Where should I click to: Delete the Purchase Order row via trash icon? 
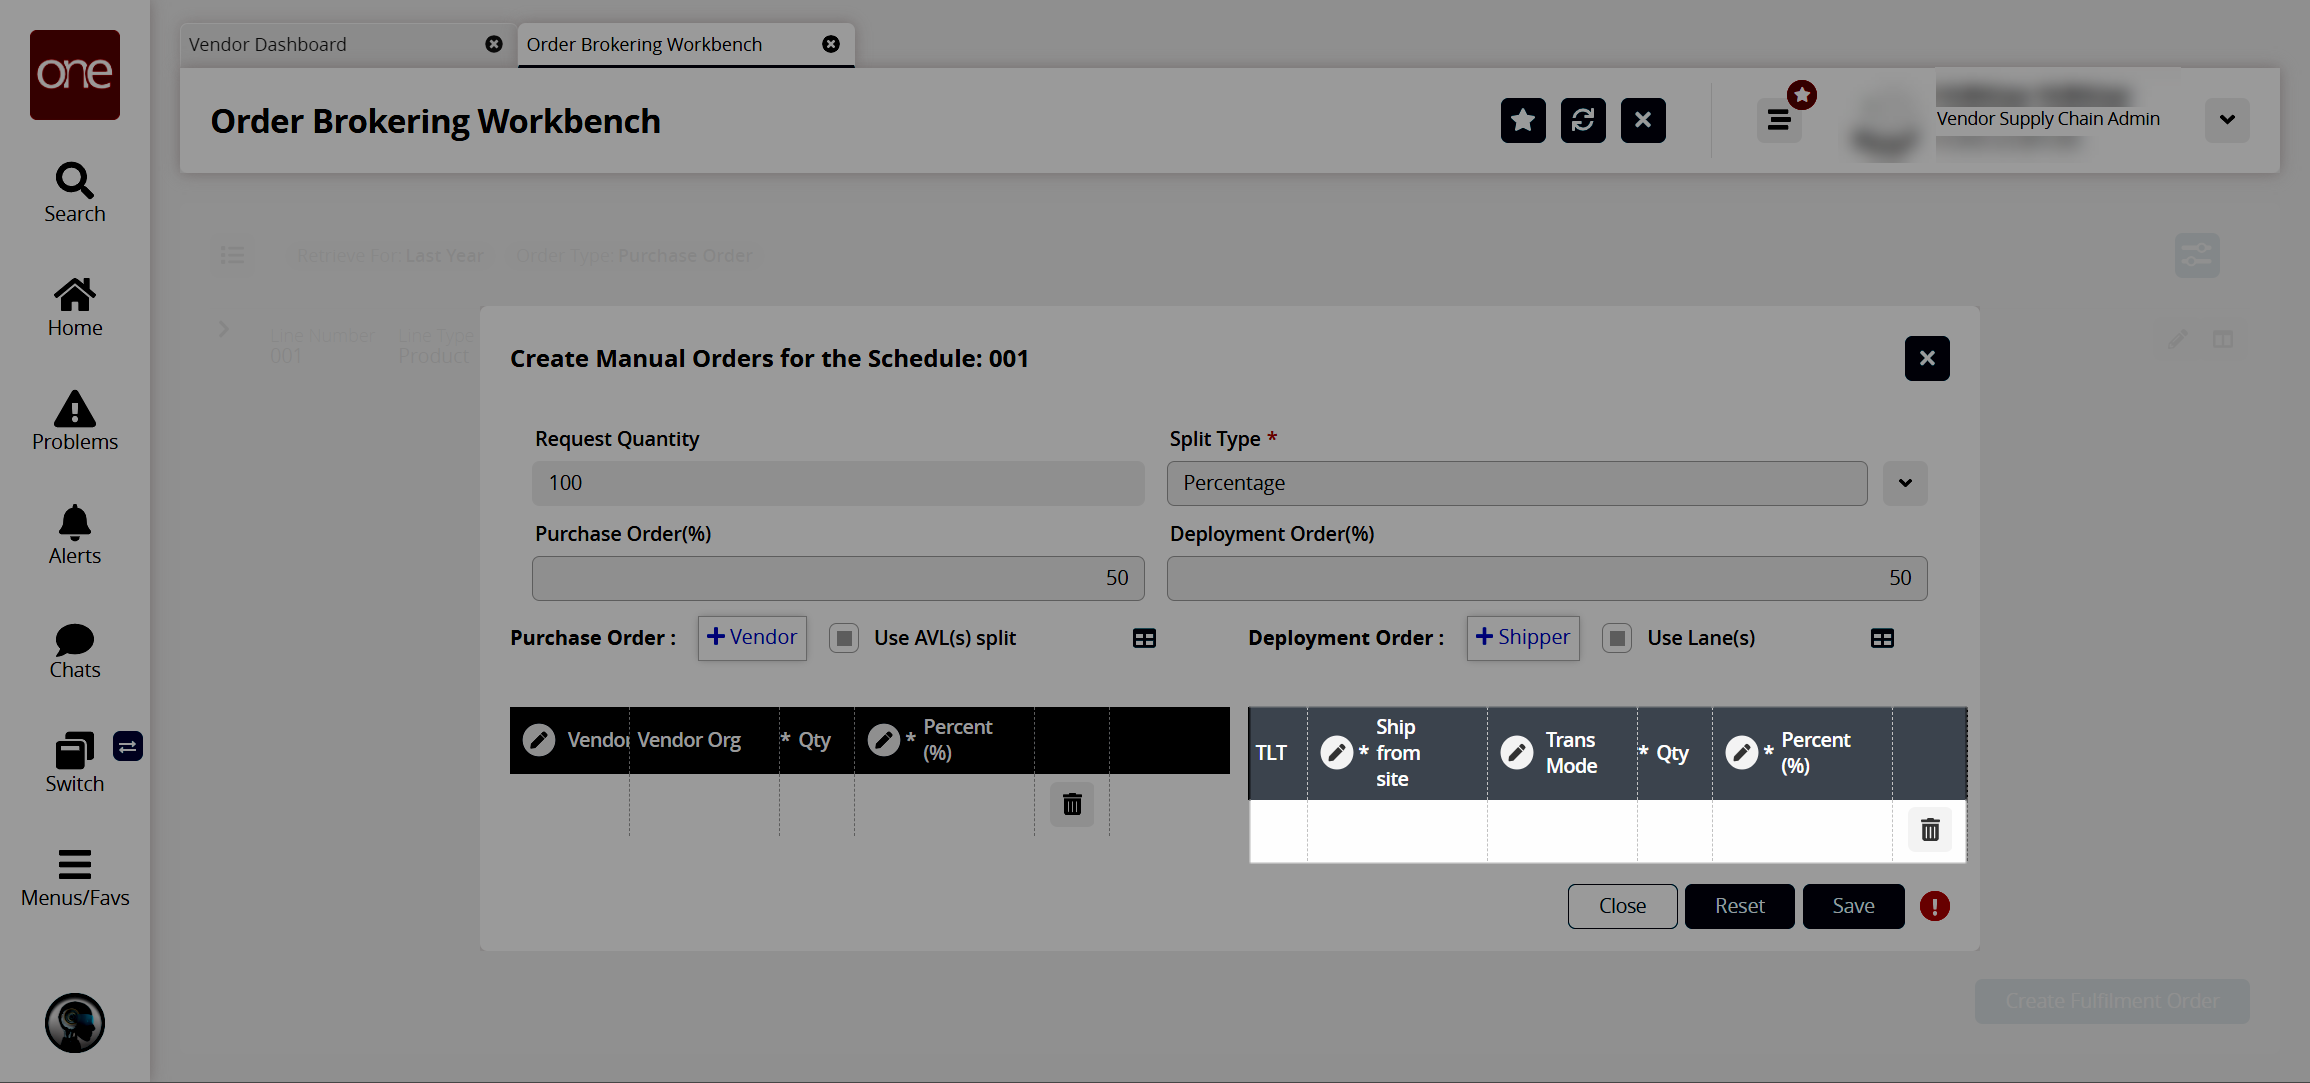pyautogui.click(x=1072, y=805)
